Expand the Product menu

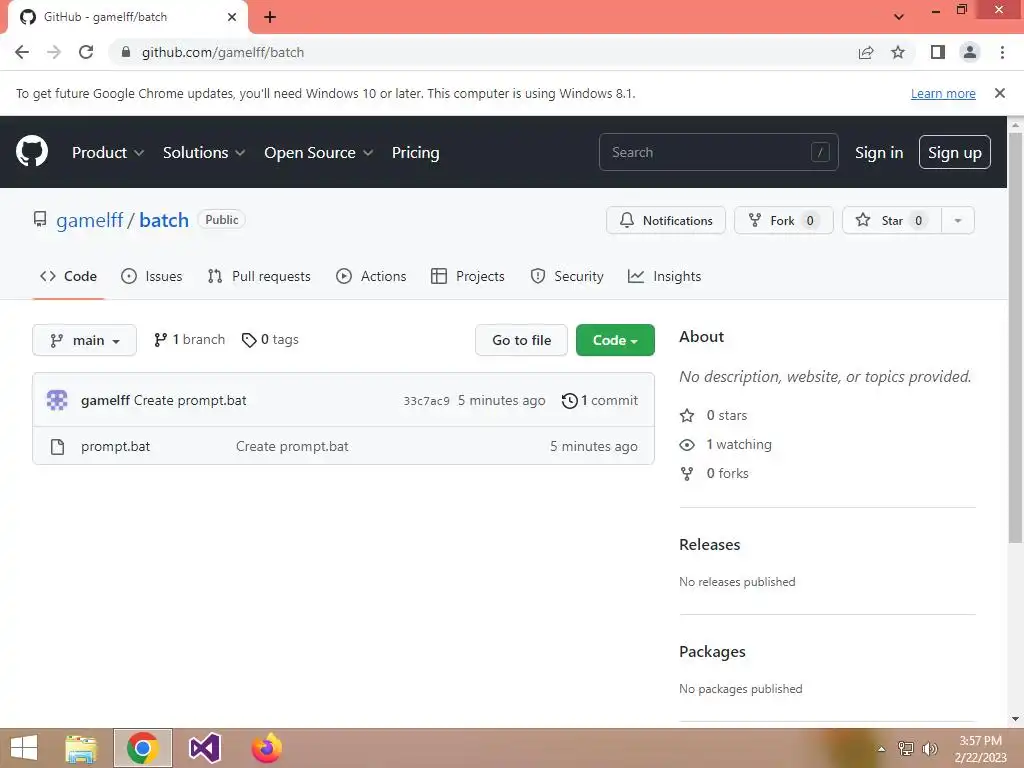(108, 152)
